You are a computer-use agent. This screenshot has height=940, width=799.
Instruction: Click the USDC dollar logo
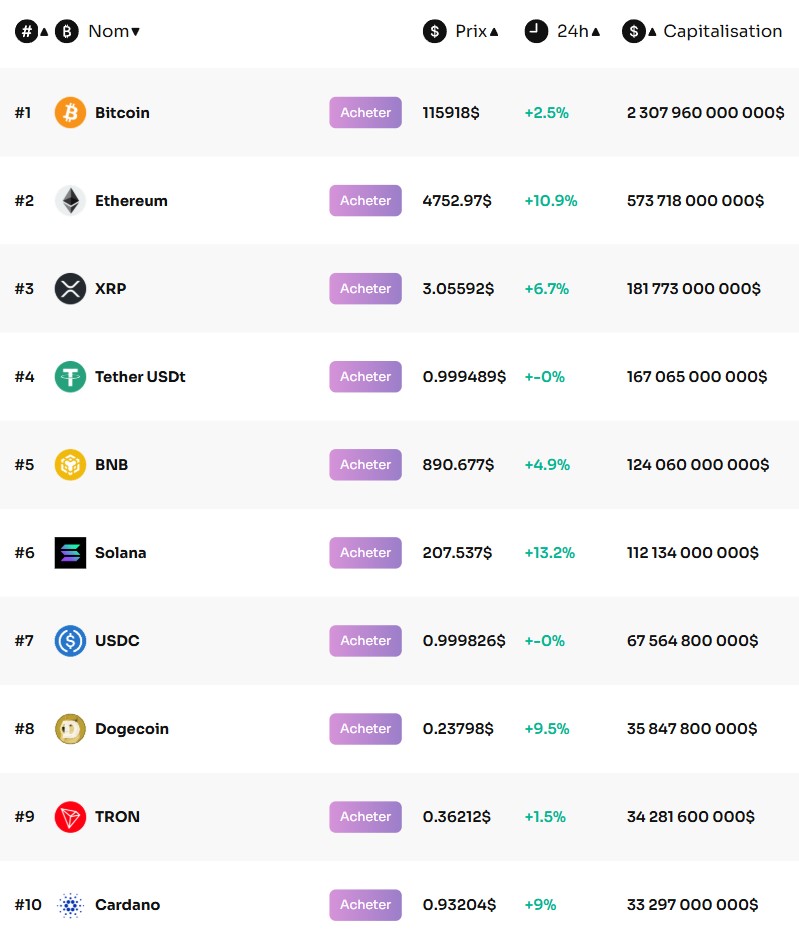69,641
